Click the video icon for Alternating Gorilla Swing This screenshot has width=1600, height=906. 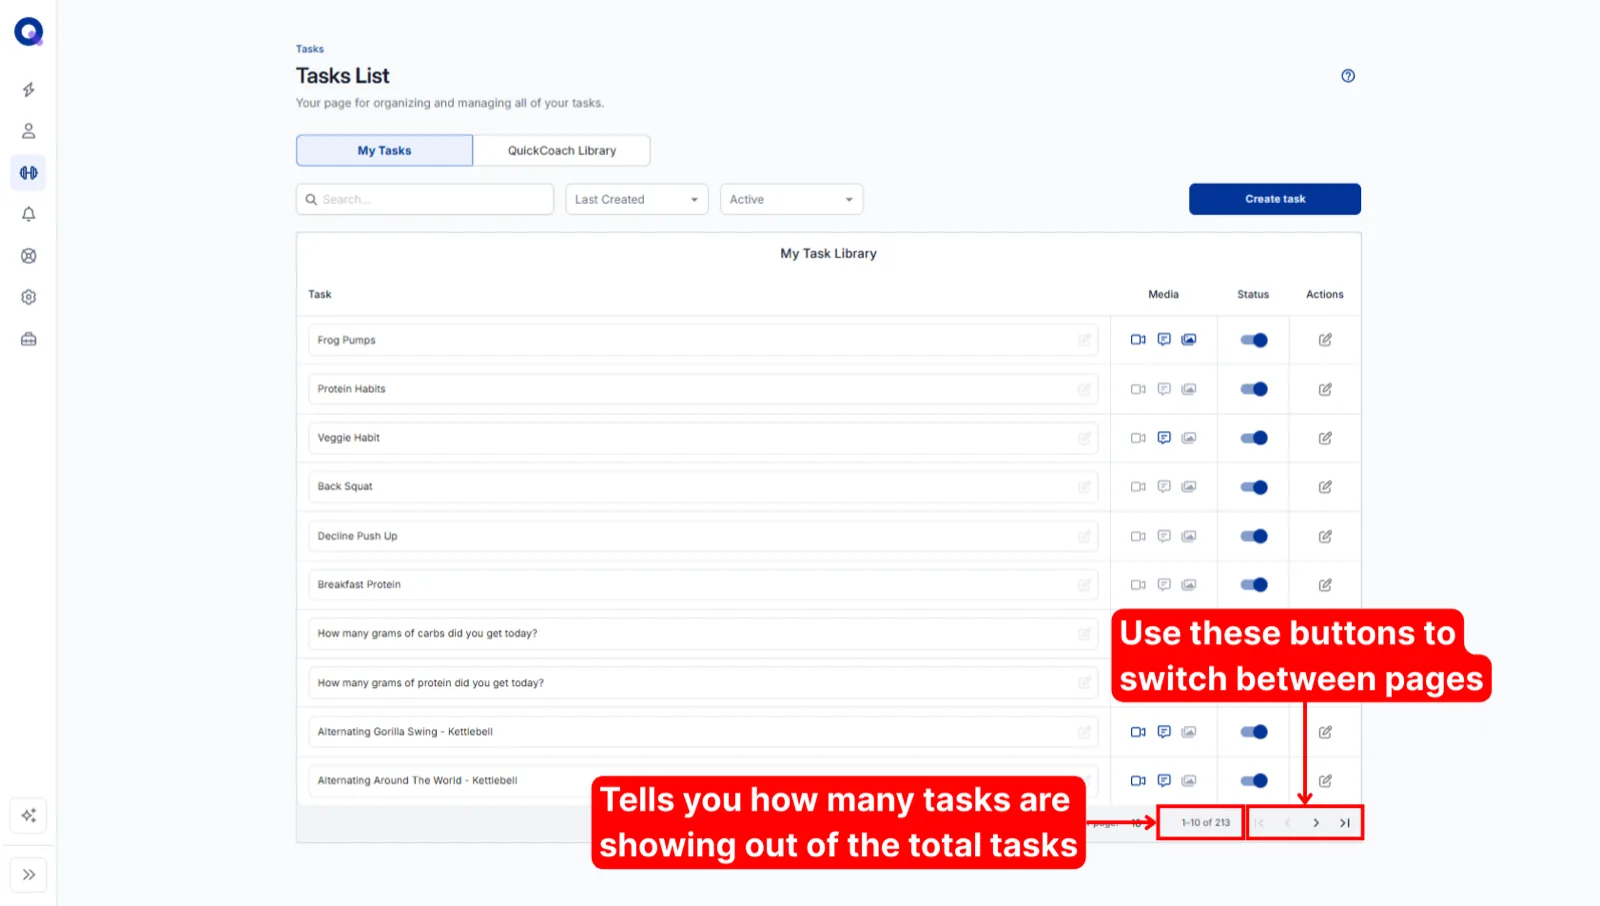[x=1138, y=732]
